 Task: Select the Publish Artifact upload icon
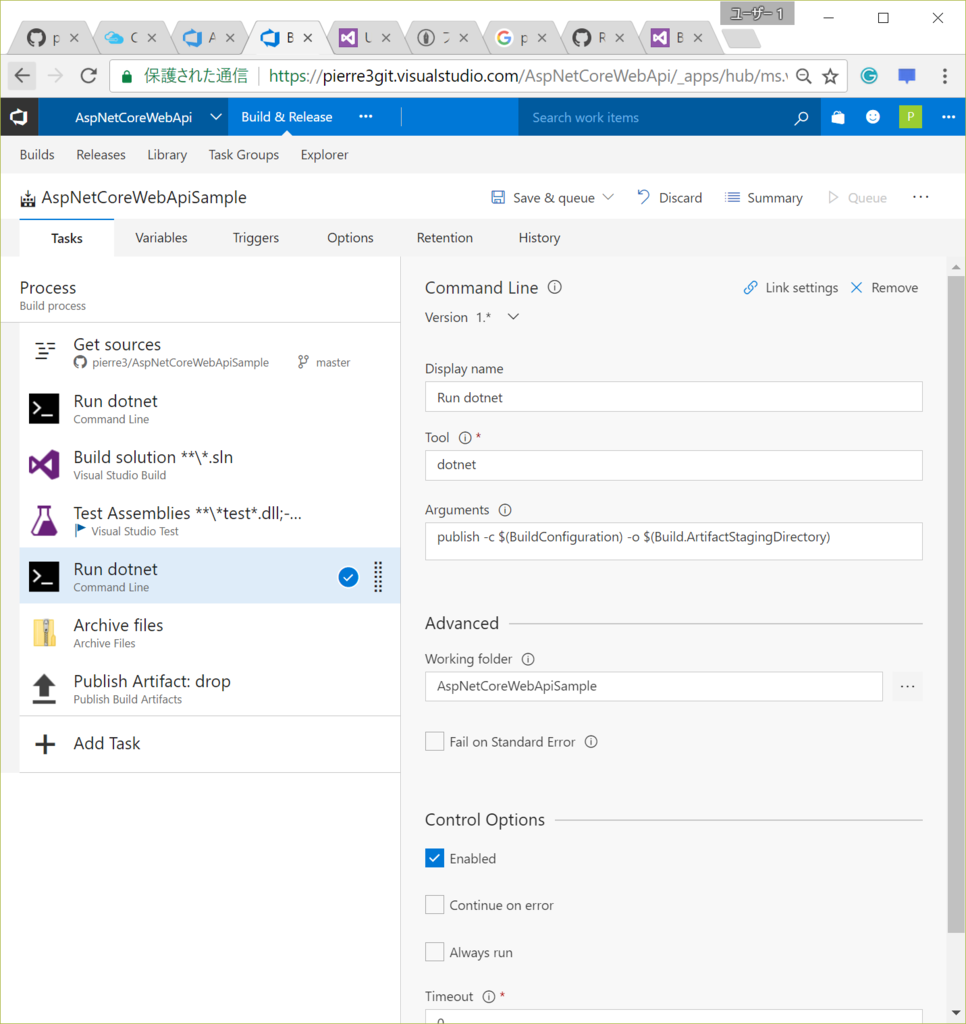pos(44,689)
